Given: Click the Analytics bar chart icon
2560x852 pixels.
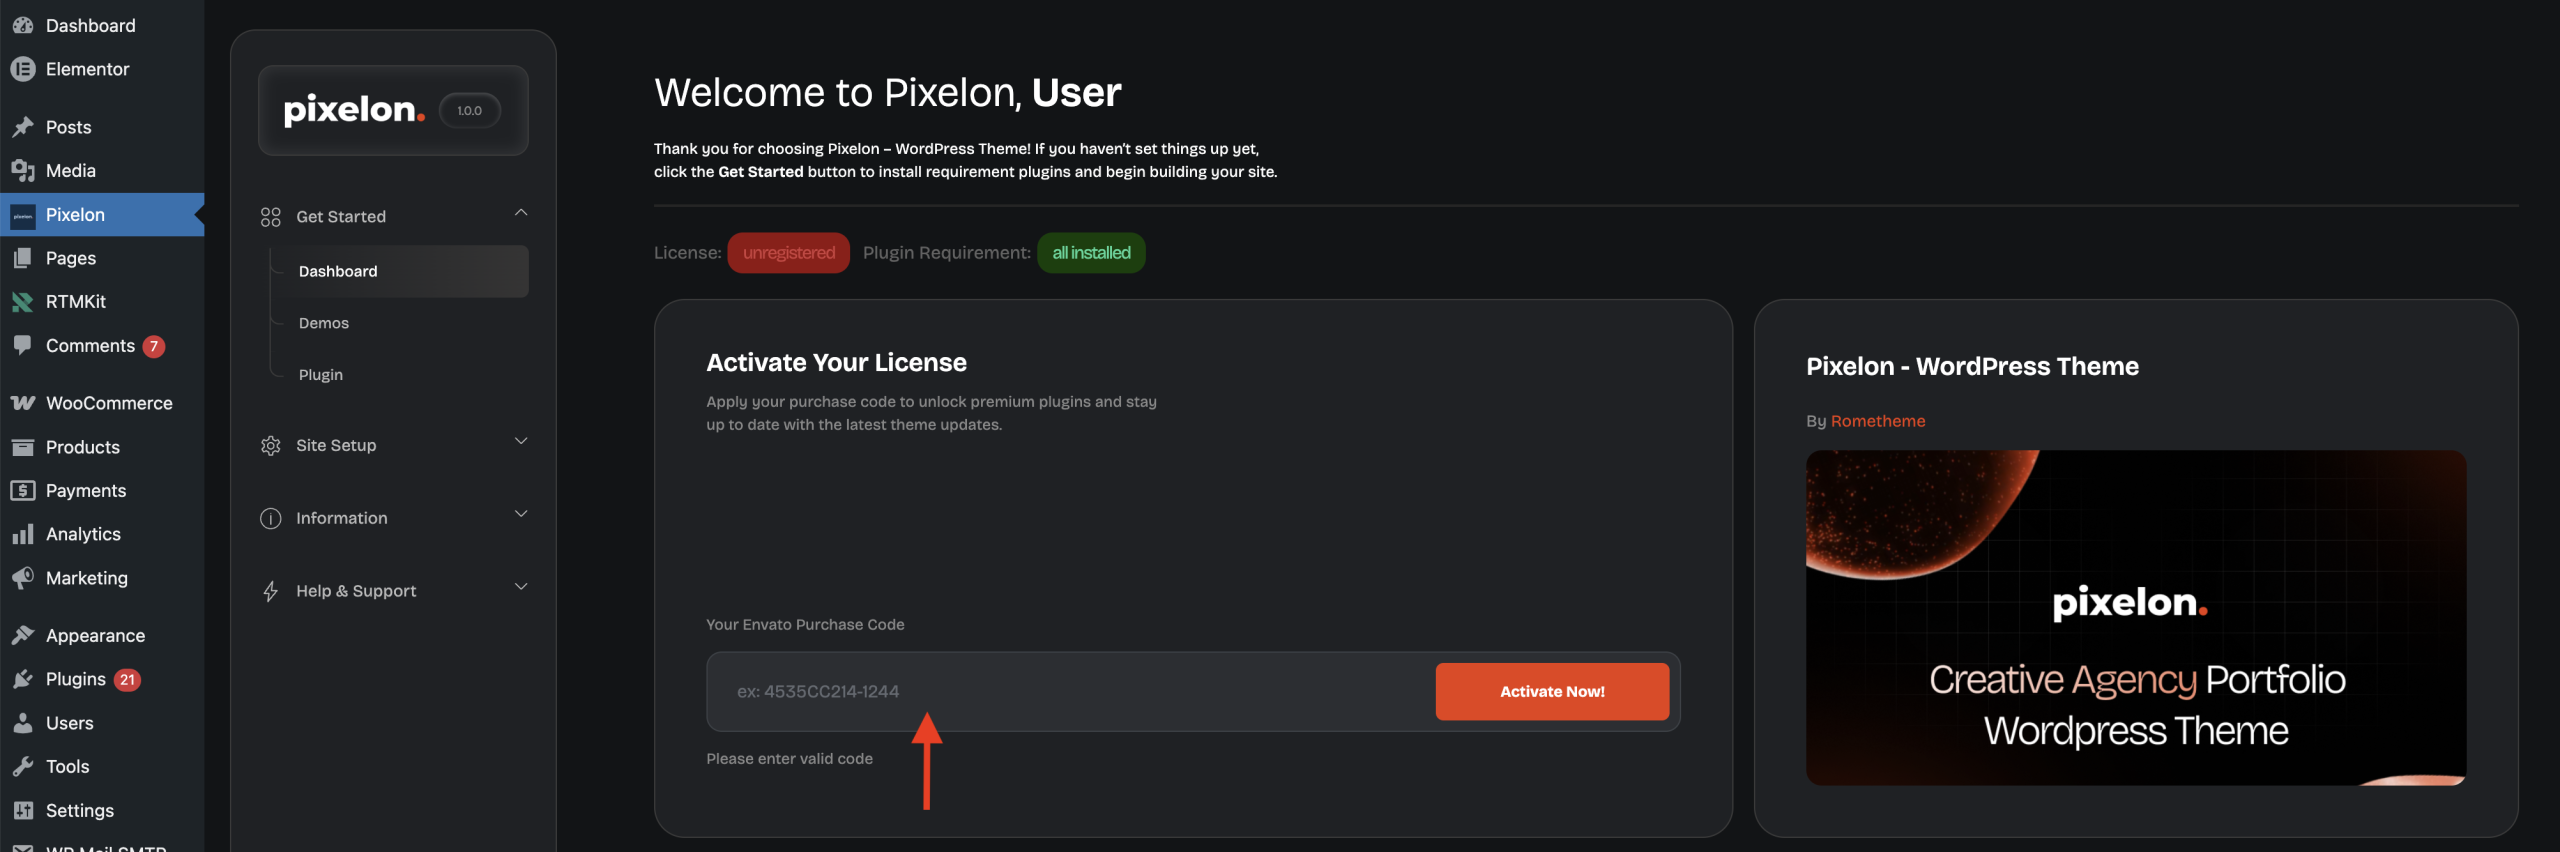Looking at the screenshot, I should coord(22,534).
